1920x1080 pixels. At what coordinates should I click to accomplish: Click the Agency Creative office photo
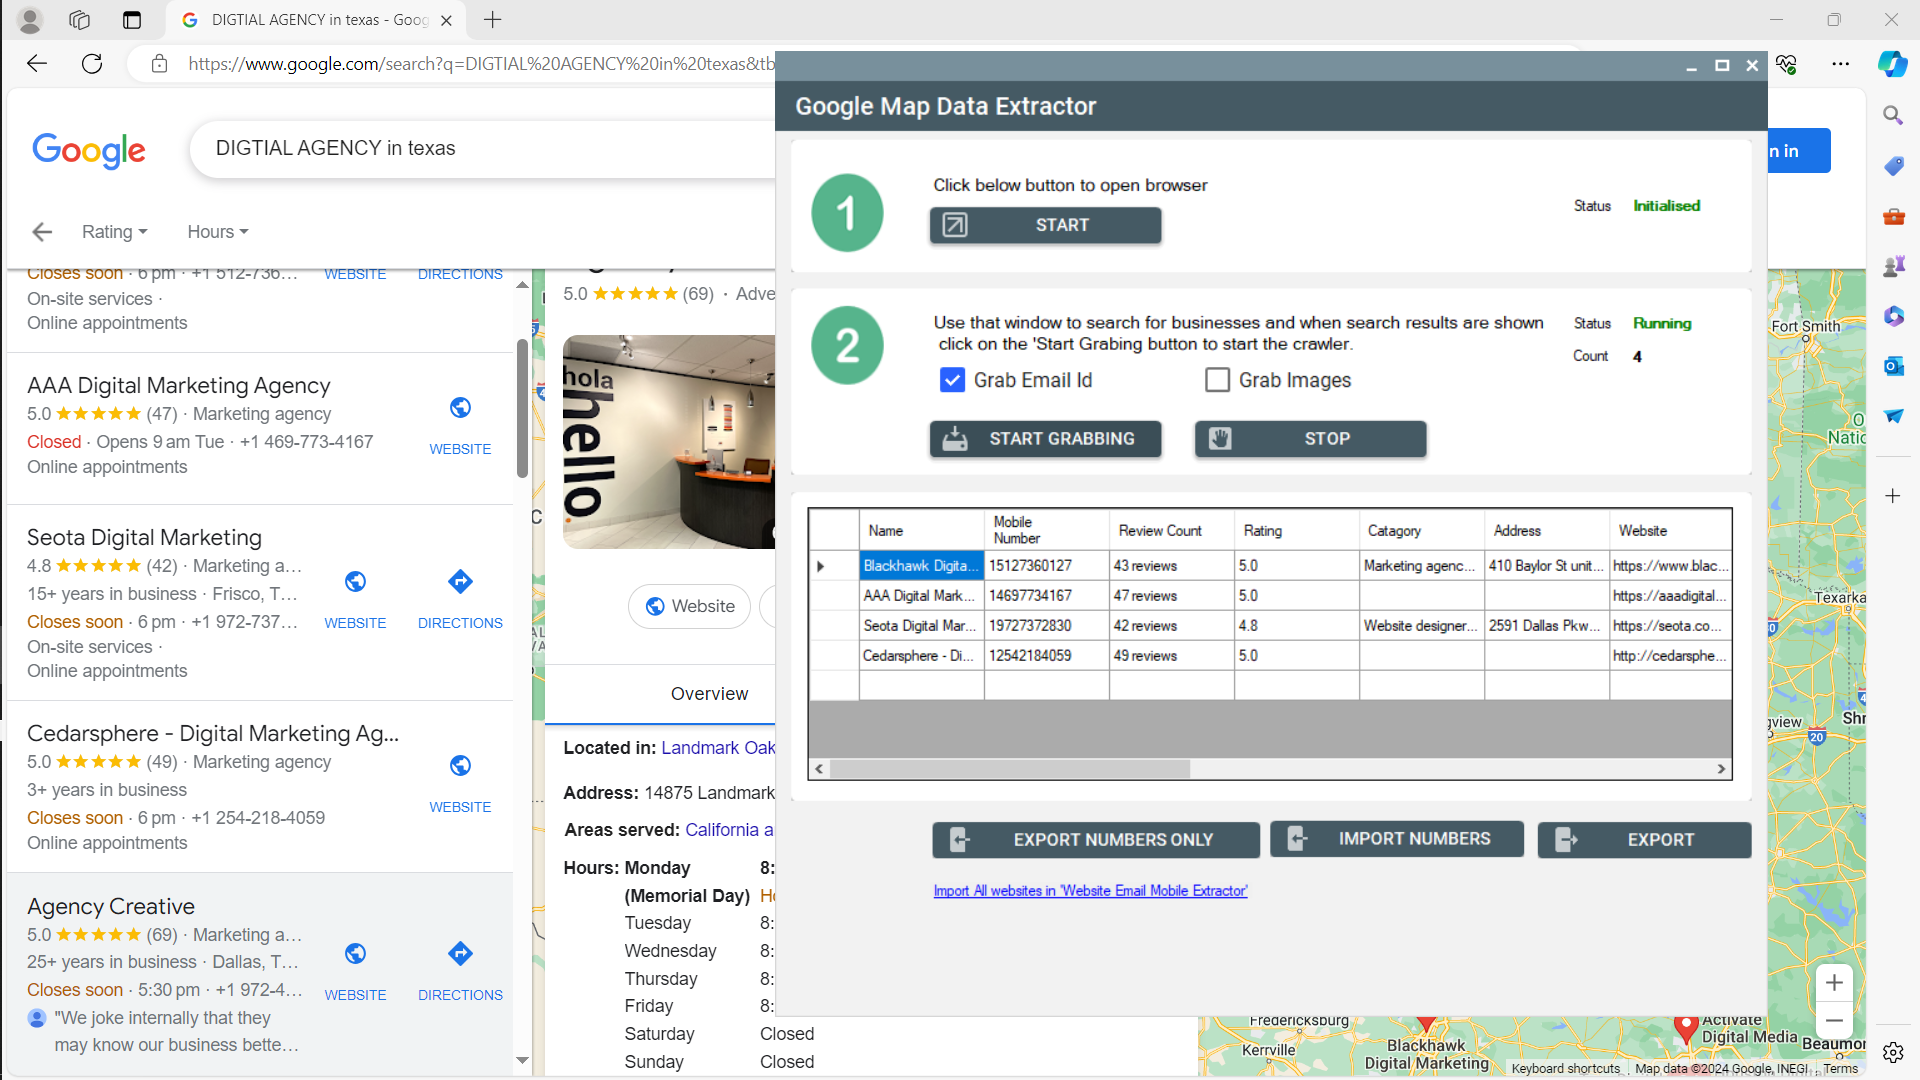[669, 442]
